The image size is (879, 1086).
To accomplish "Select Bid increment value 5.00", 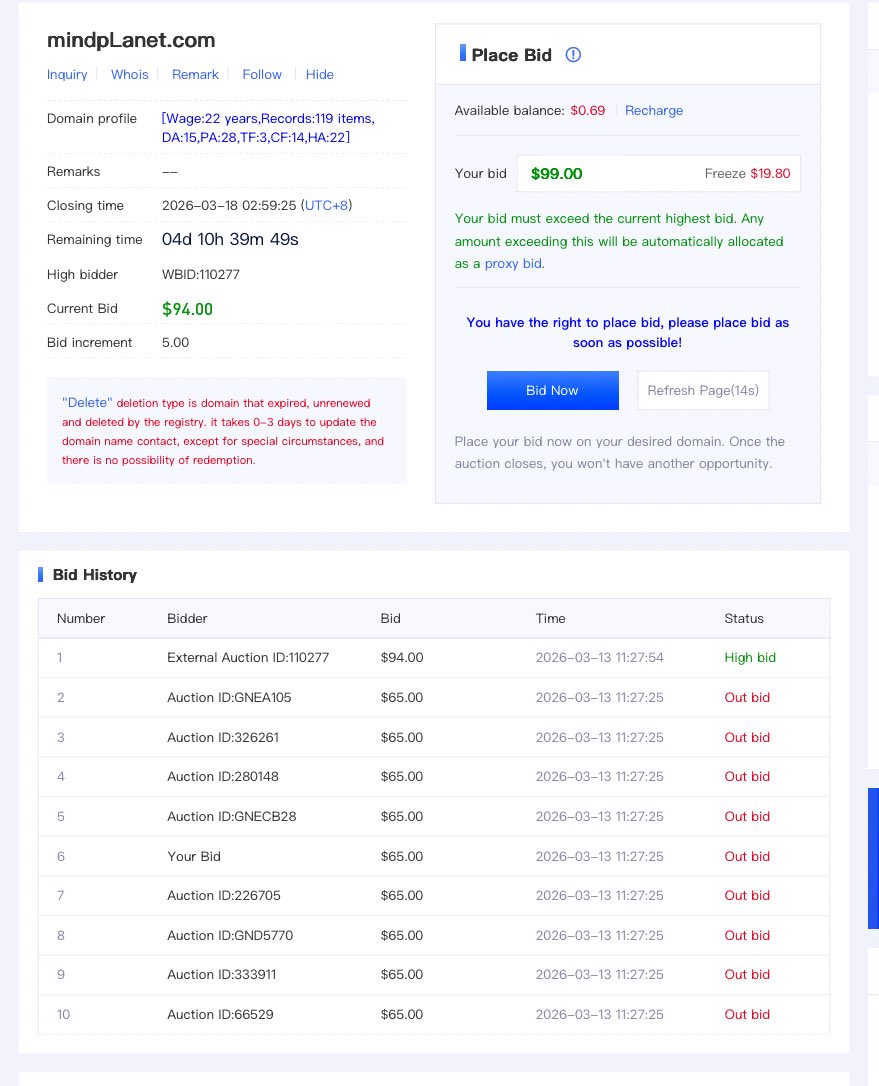I will pyautogui.click(x=175, y=343).
